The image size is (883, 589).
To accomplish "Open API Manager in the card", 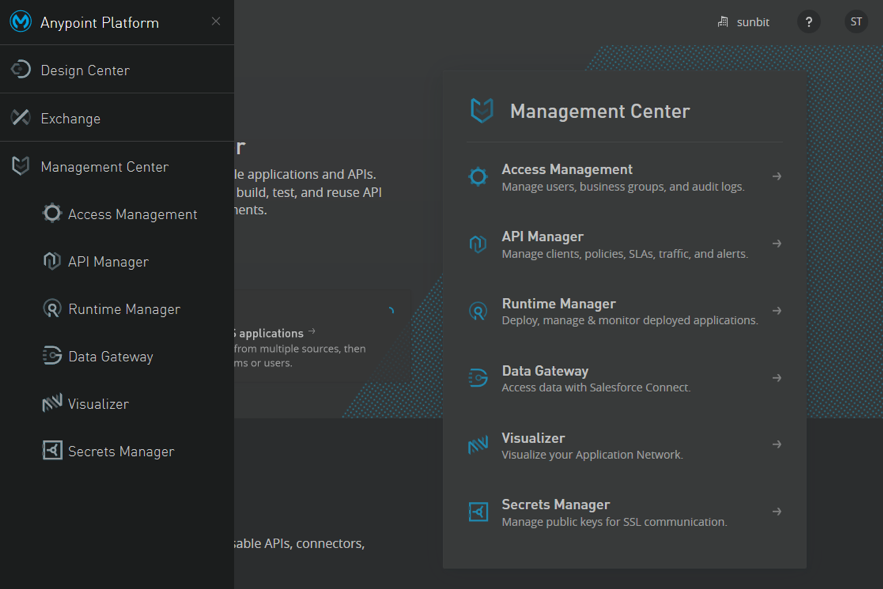I will pyautogui.click(x=543, y=237).
